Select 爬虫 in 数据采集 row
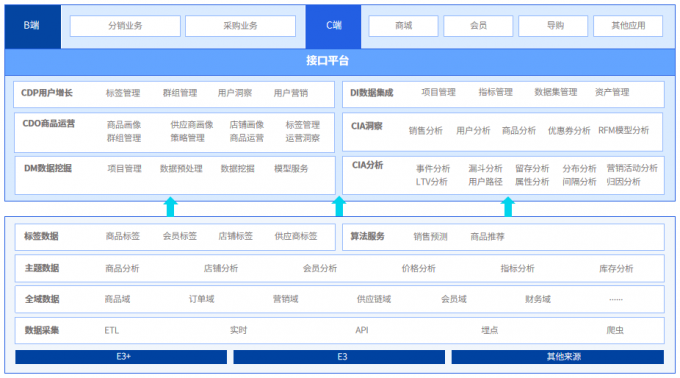Viewport: 680px width, 378px height. (x=615, y=330)
